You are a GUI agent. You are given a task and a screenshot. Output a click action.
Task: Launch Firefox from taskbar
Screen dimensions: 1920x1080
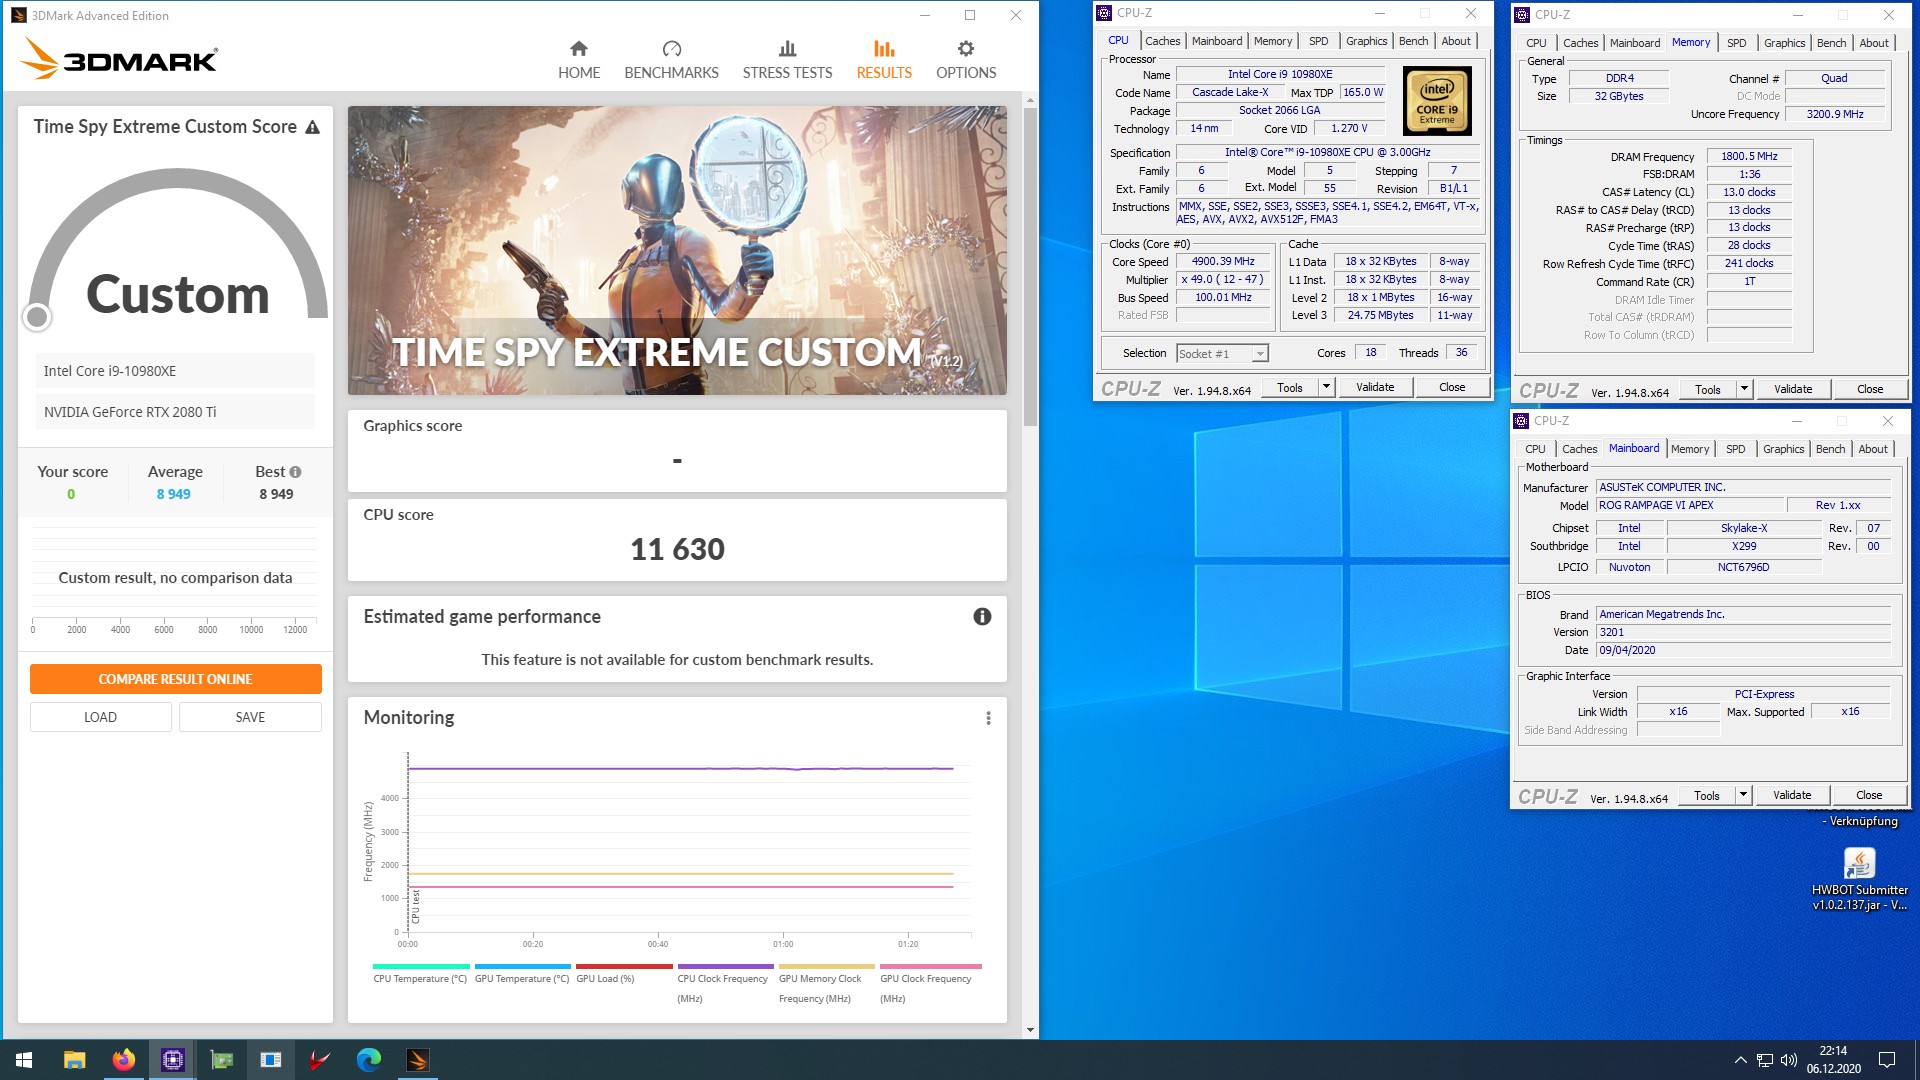[x=123, y=1060]
